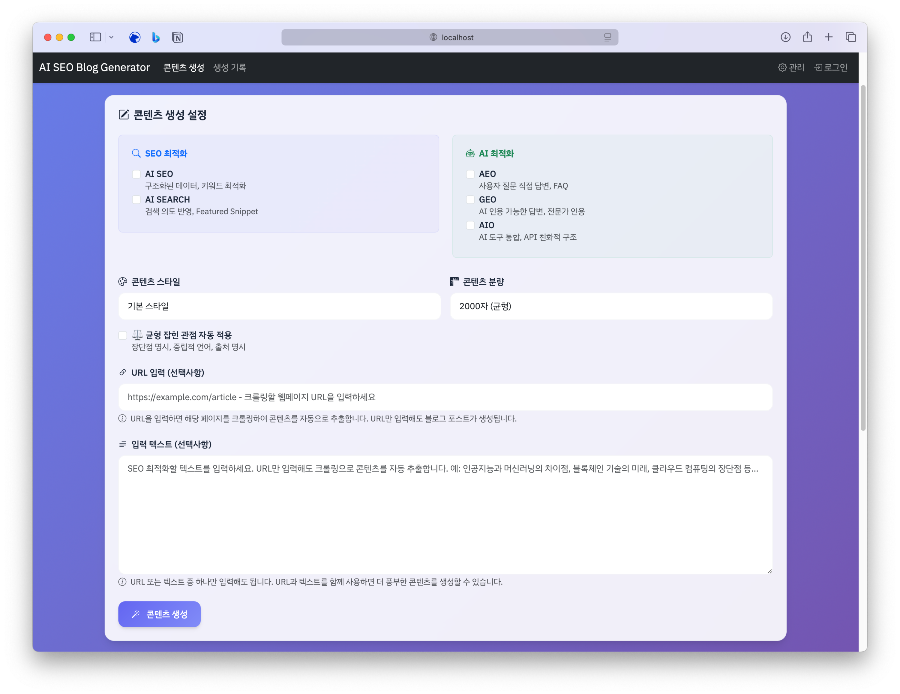The width and height of the screenshot is (900, 694).
Task: Click the 로그인 link at top right
Action: tap(838, 67)
